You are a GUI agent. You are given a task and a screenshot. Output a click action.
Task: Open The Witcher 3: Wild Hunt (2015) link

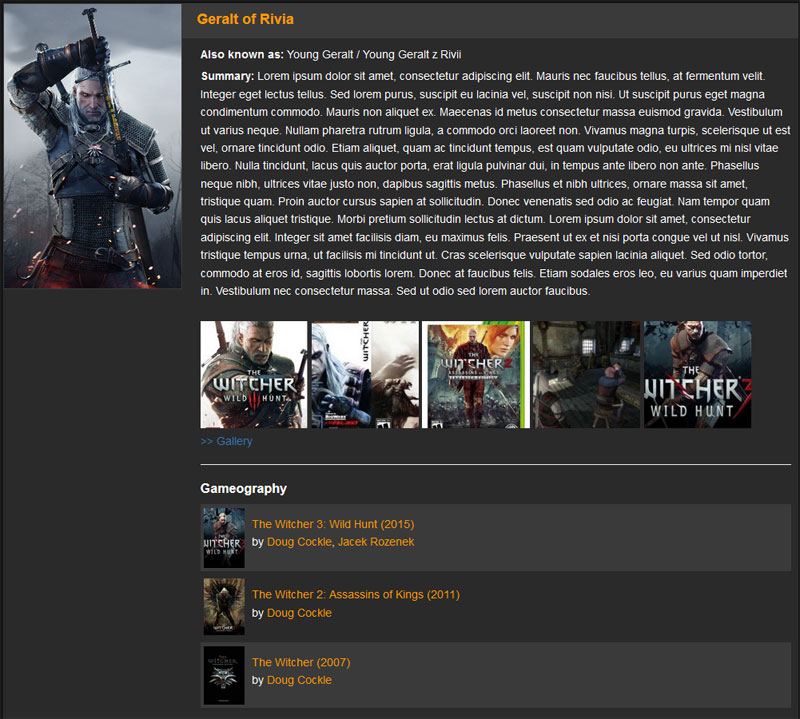click(333, 524)
